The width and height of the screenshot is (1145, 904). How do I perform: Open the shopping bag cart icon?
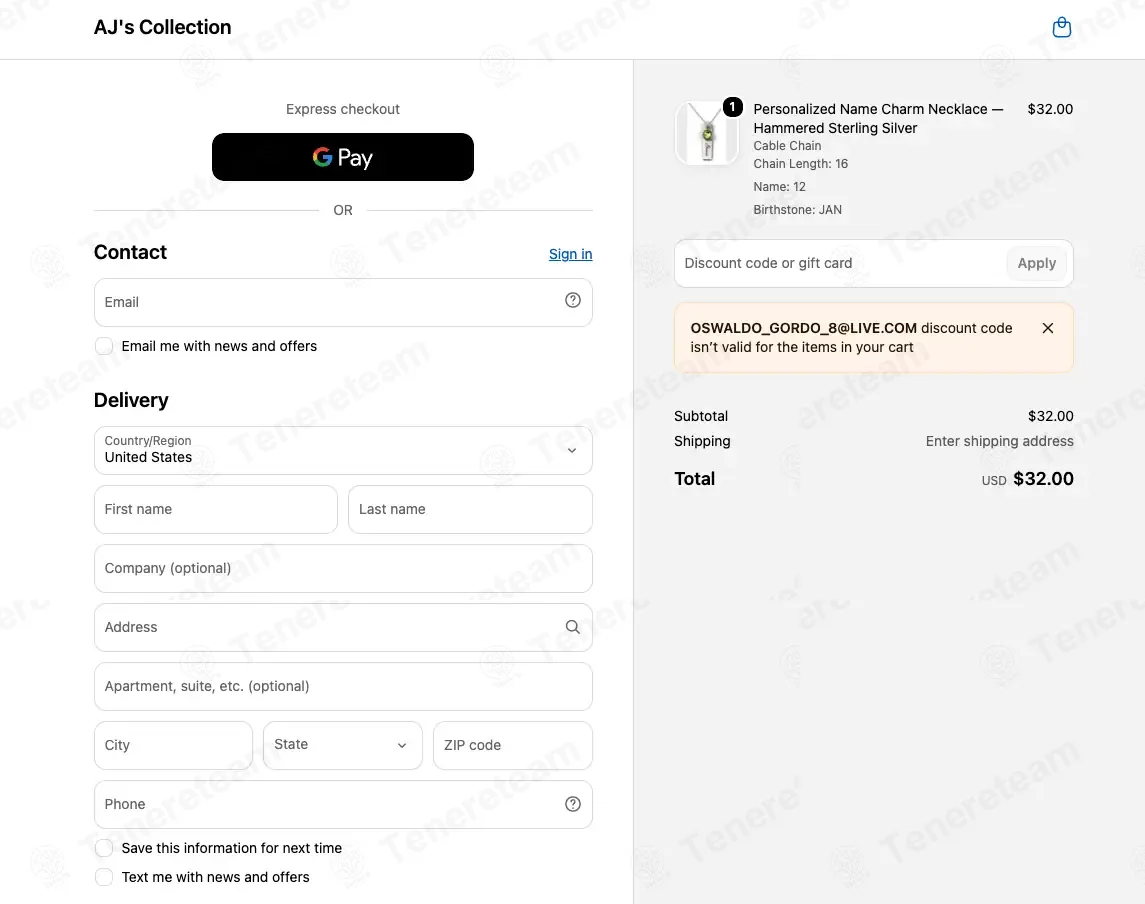(x=1061, y=28)
